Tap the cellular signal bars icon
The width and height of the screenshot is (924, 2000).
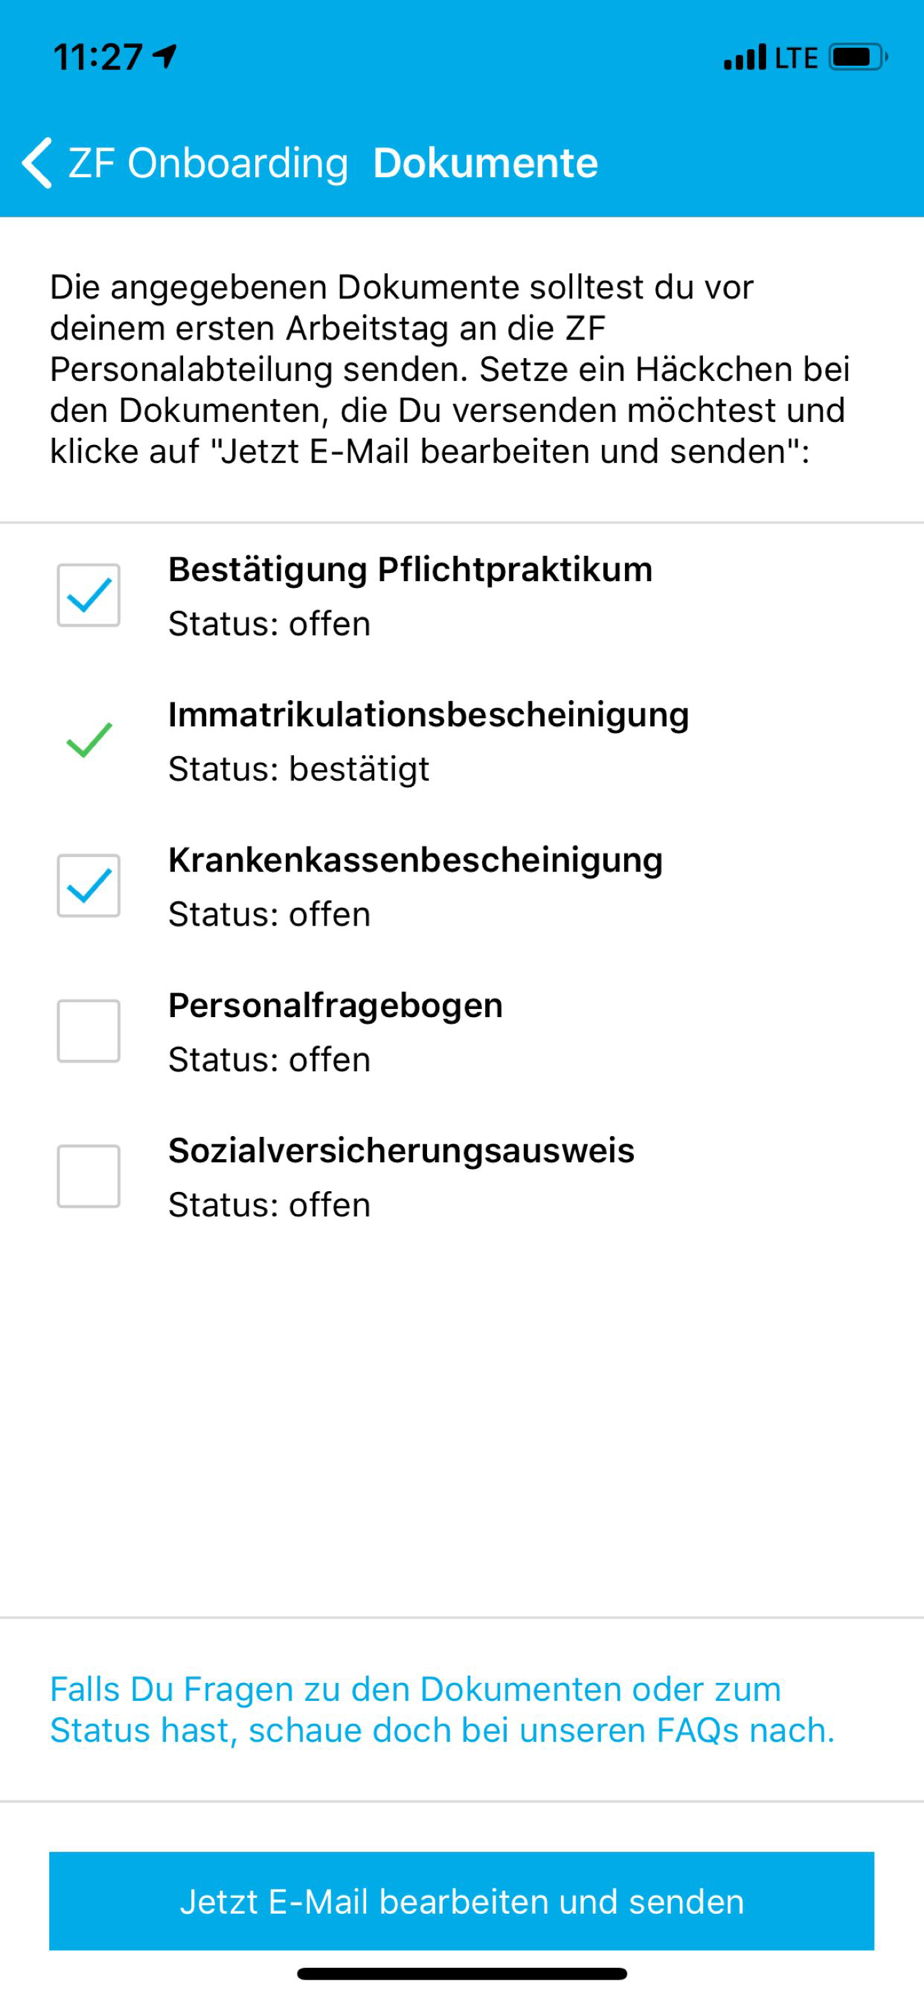pos(745,57)
